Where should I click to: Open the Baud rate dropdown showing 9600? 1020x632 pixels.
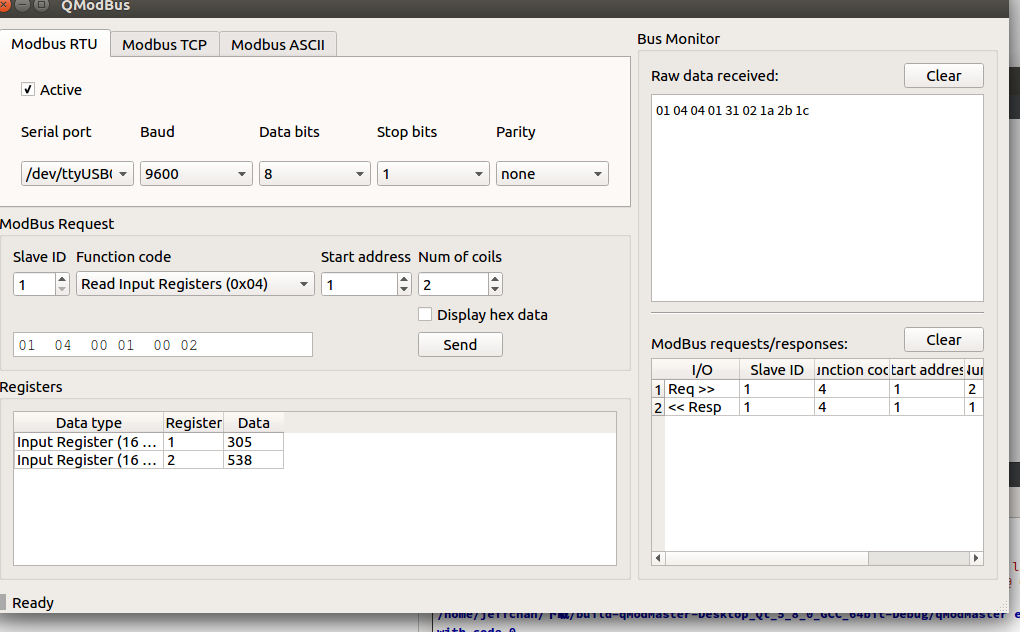pos(196,174)
